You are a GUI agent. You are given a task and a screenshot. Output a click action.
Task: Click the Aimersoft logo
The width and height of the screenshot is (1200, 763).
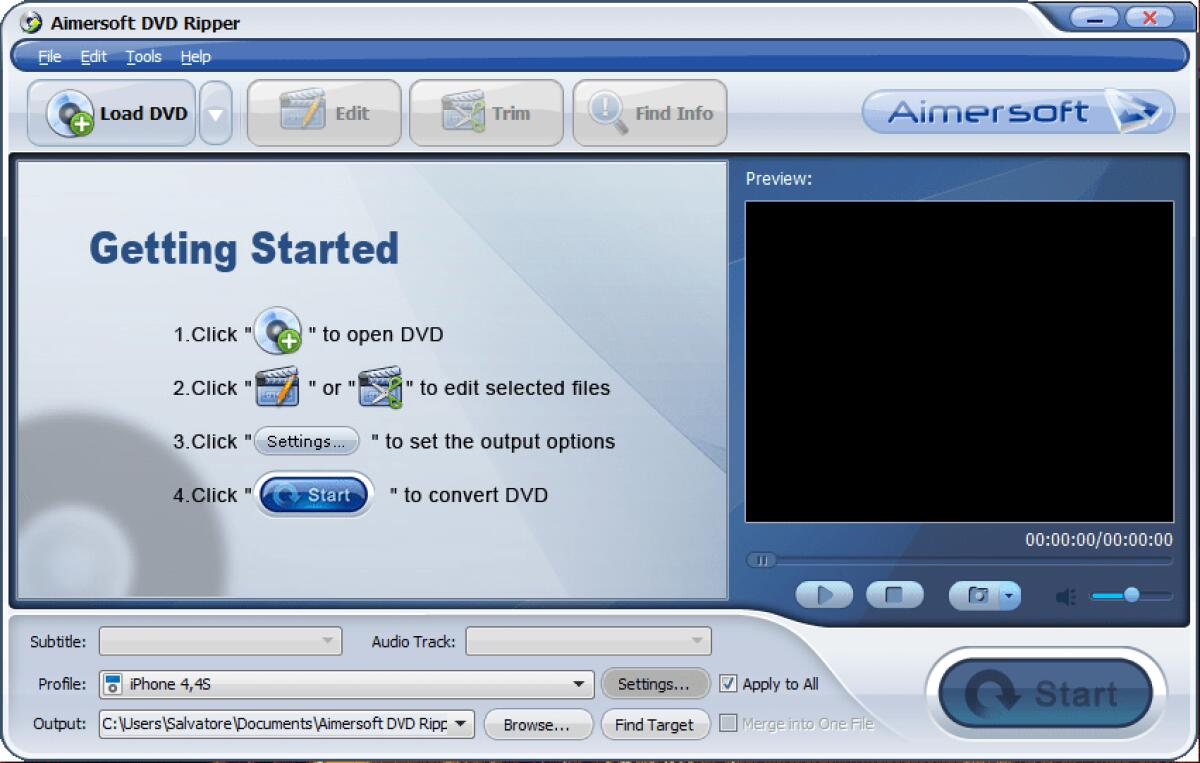pyautogui.click(x=1018, y=112)
